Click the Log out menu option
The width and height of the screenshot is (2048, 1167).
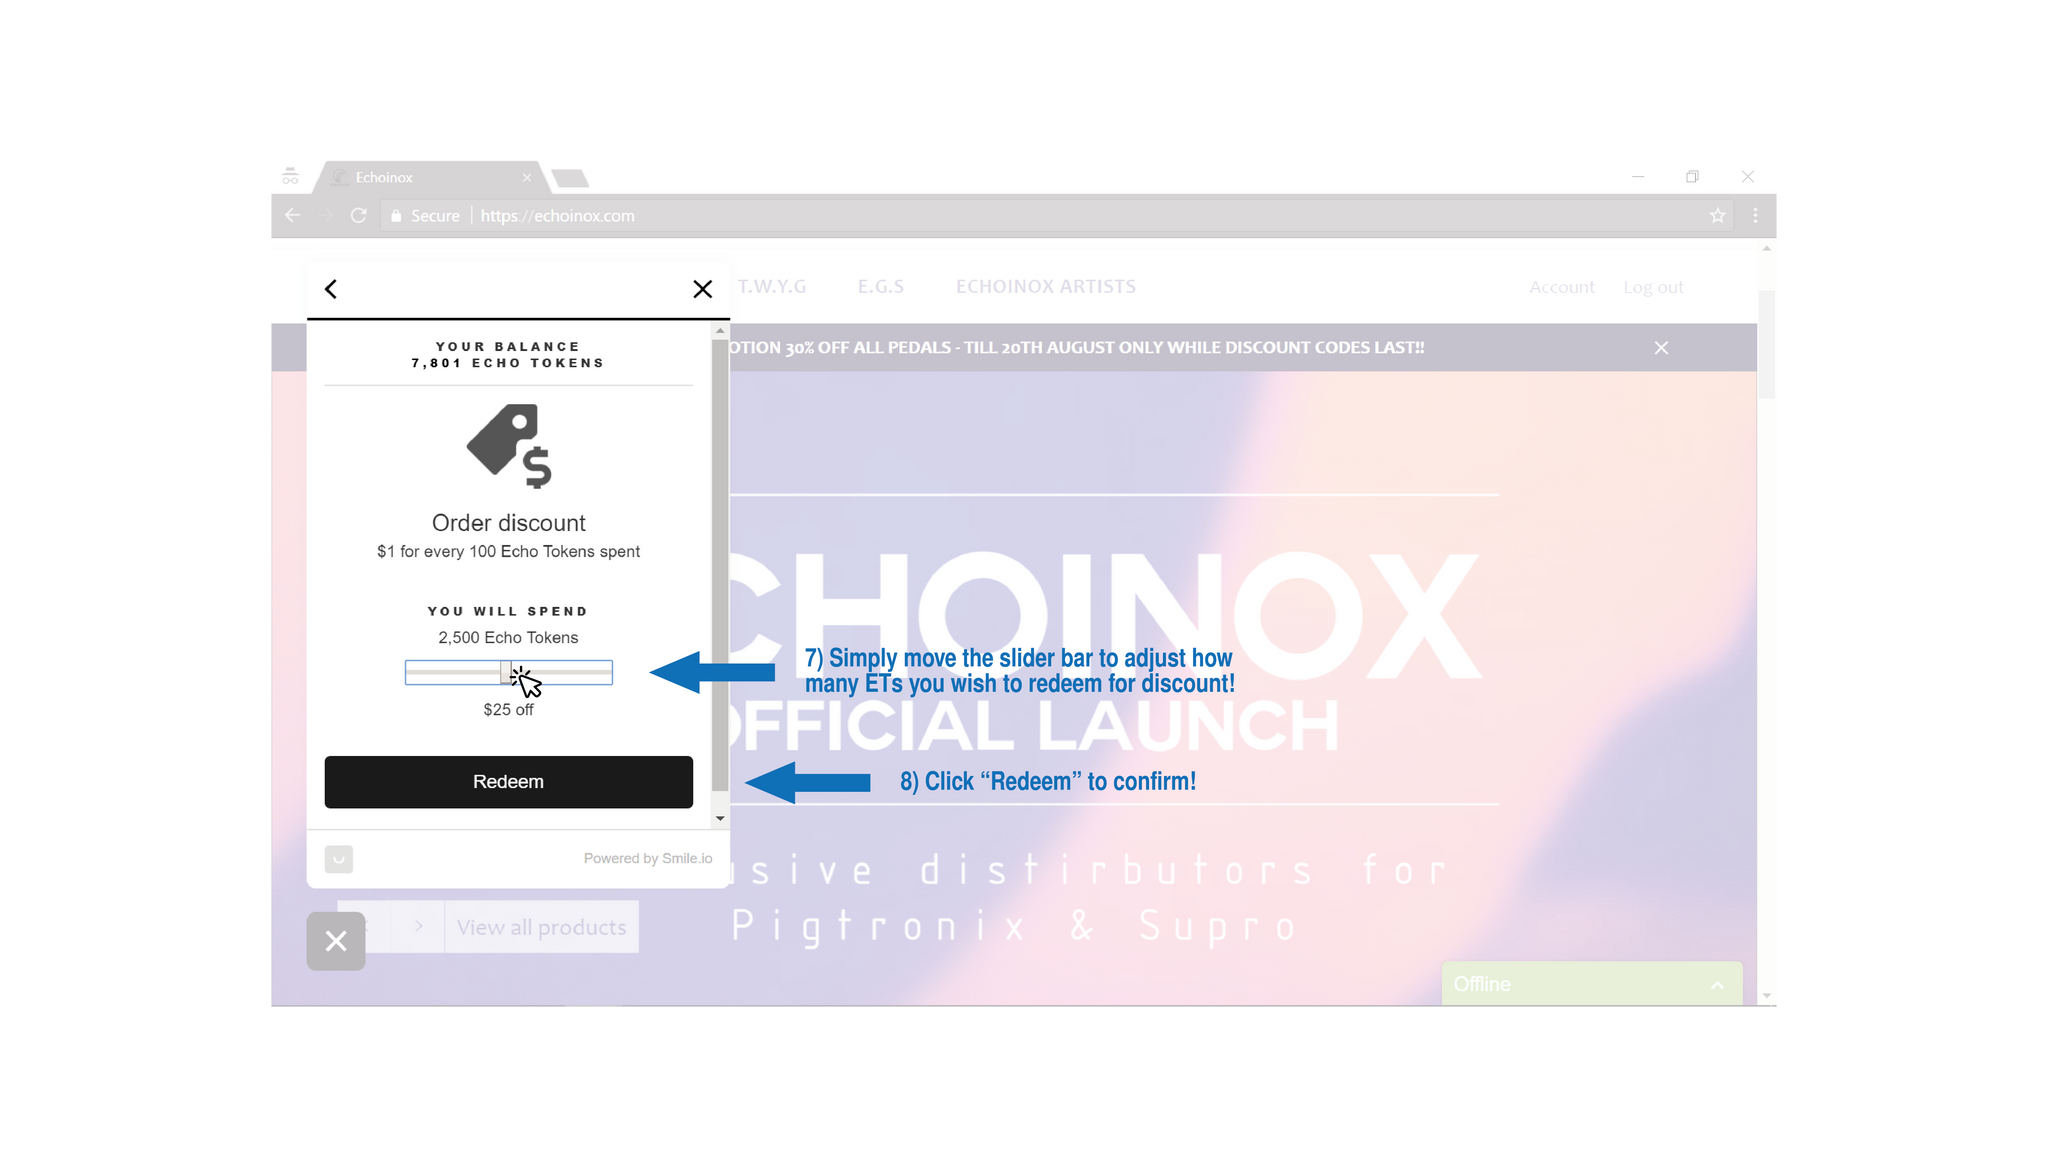tap(1653, 285)
